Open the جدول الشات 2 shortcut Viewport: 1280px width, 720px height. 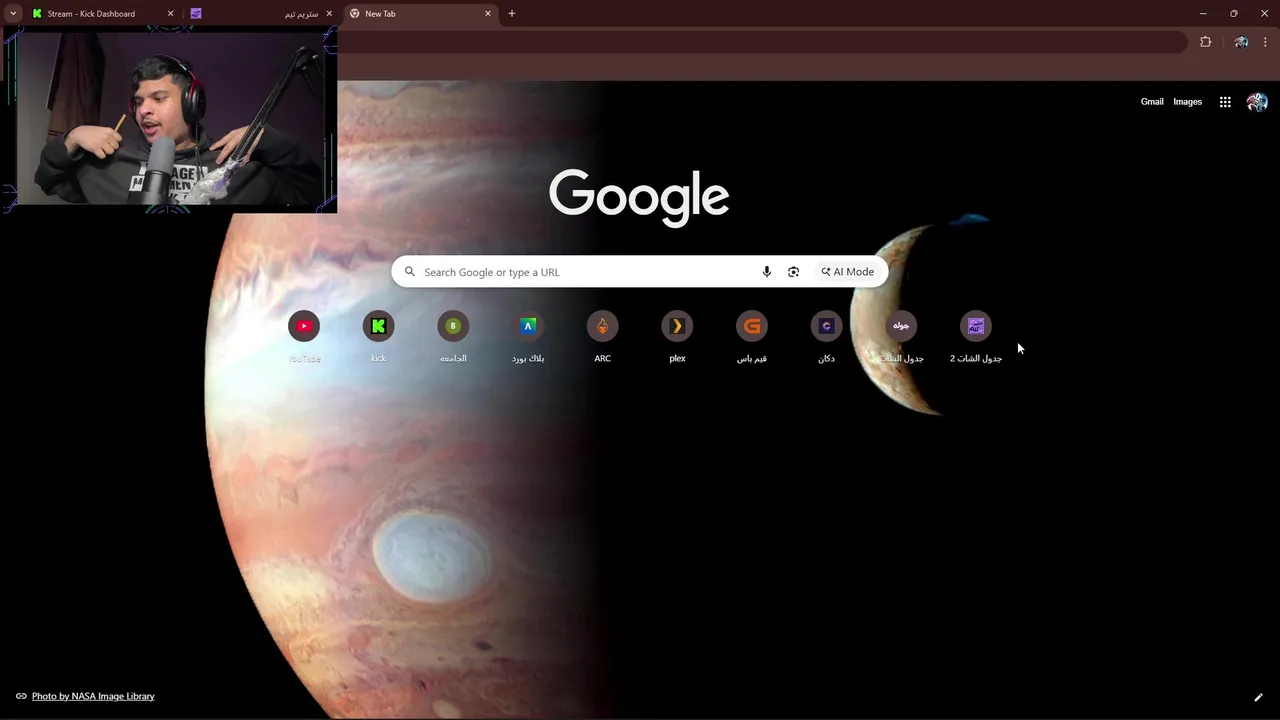click(975, 337)
